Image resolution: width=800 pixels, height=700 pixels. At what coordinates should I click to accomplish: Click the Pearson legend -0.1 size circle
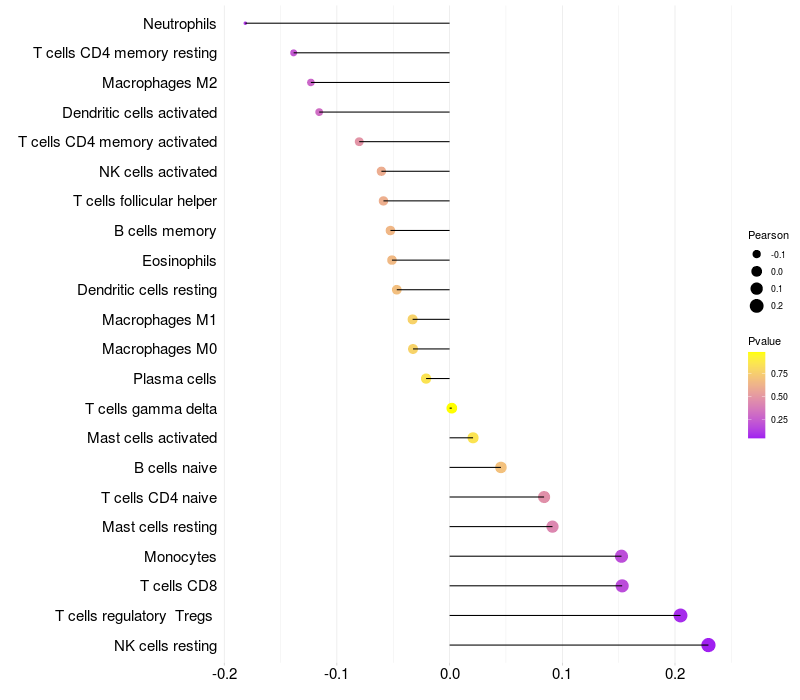tap(757, 254)
